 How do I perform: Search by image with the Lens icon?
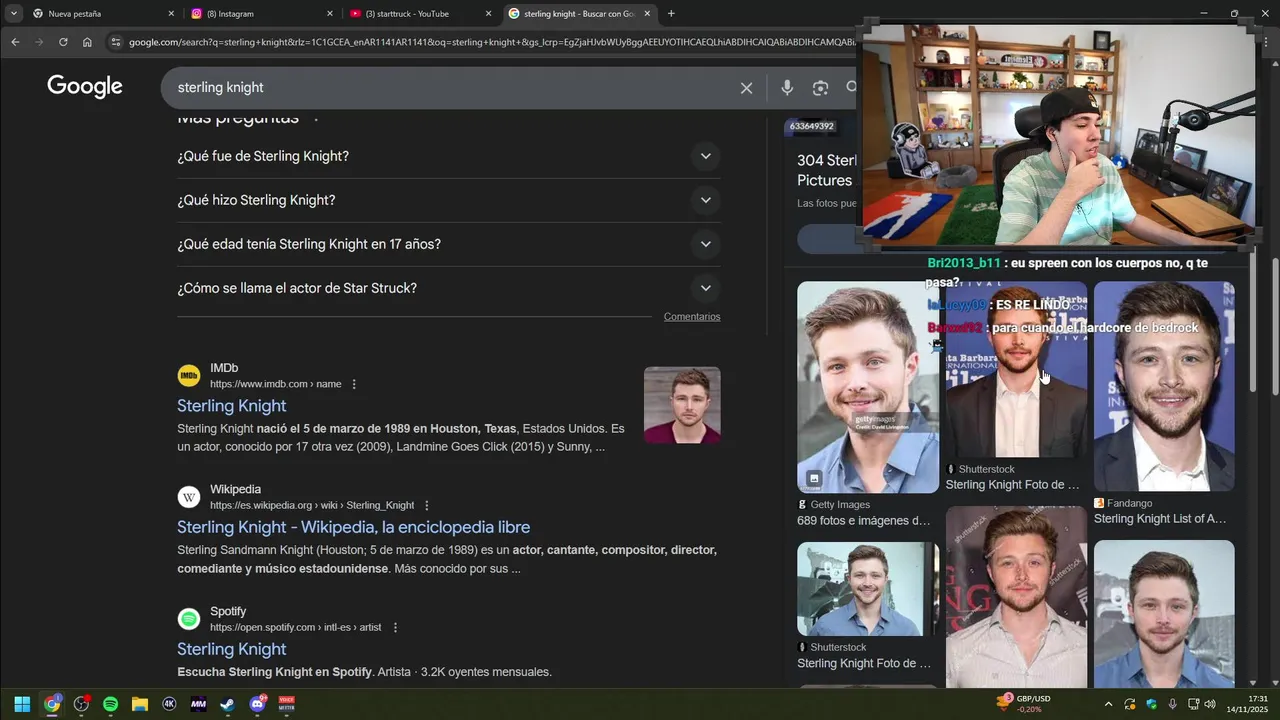[x=820, y=88]
